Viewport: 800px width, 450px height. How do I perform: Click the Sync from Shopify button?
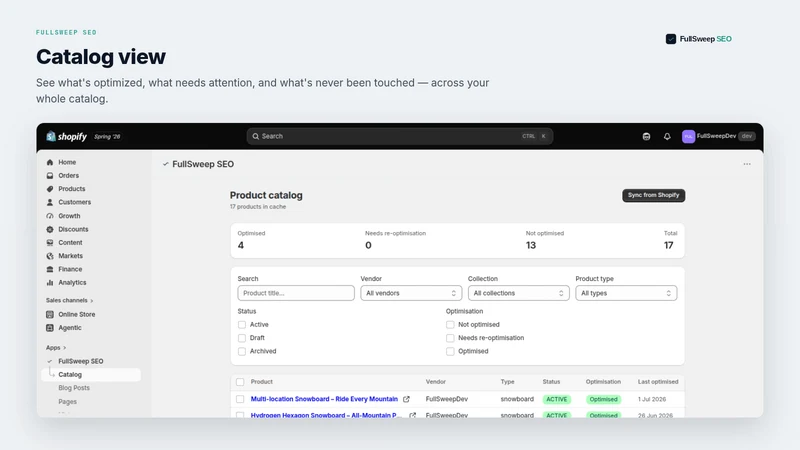pyautogui.click(x=654, y=195)
